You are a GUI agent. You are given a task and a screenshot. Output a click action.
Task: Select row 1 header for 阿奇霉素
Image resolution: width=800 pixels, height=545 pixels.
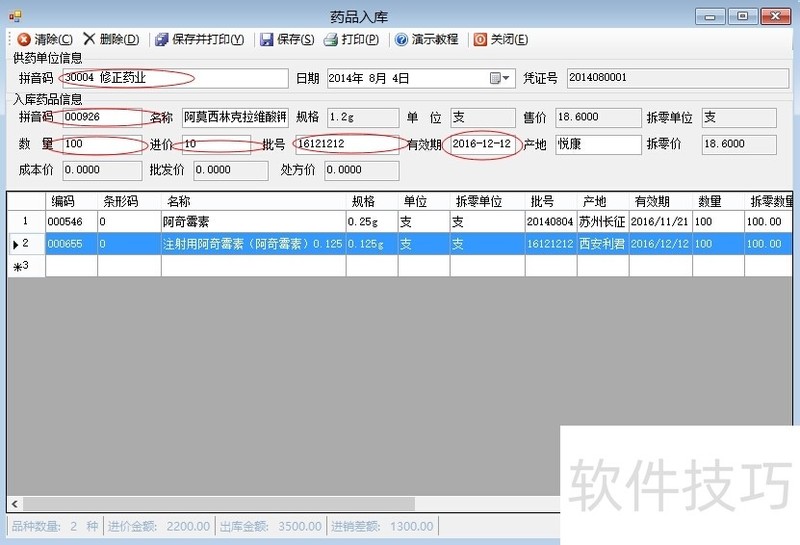[x=26, y=221]
